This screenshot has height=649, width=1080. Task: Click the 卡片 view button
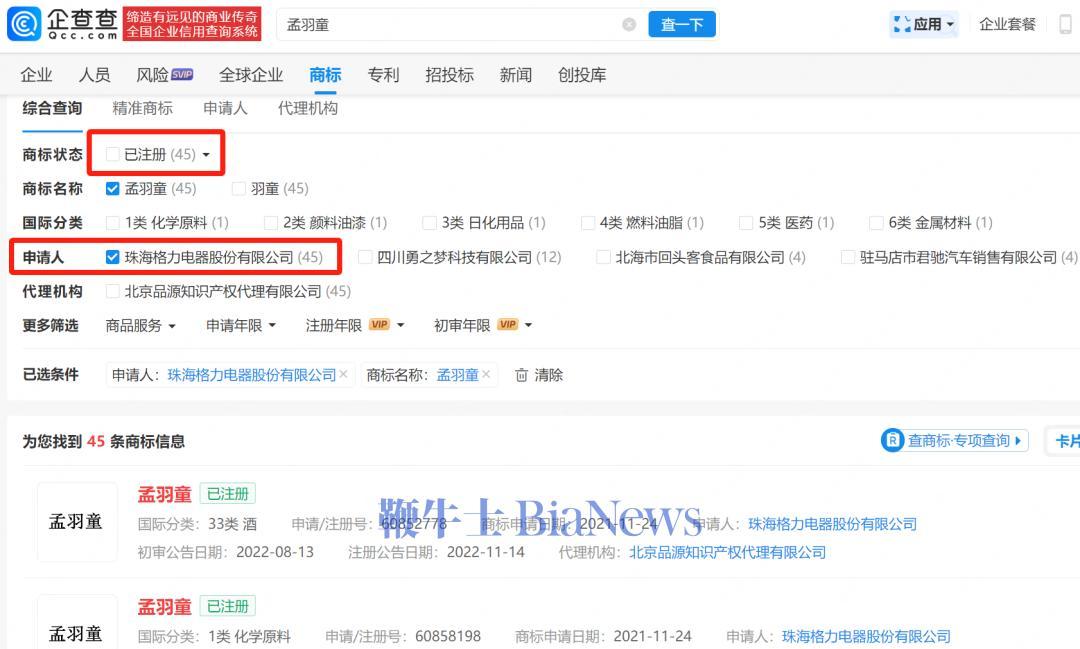coord(1065,441)
